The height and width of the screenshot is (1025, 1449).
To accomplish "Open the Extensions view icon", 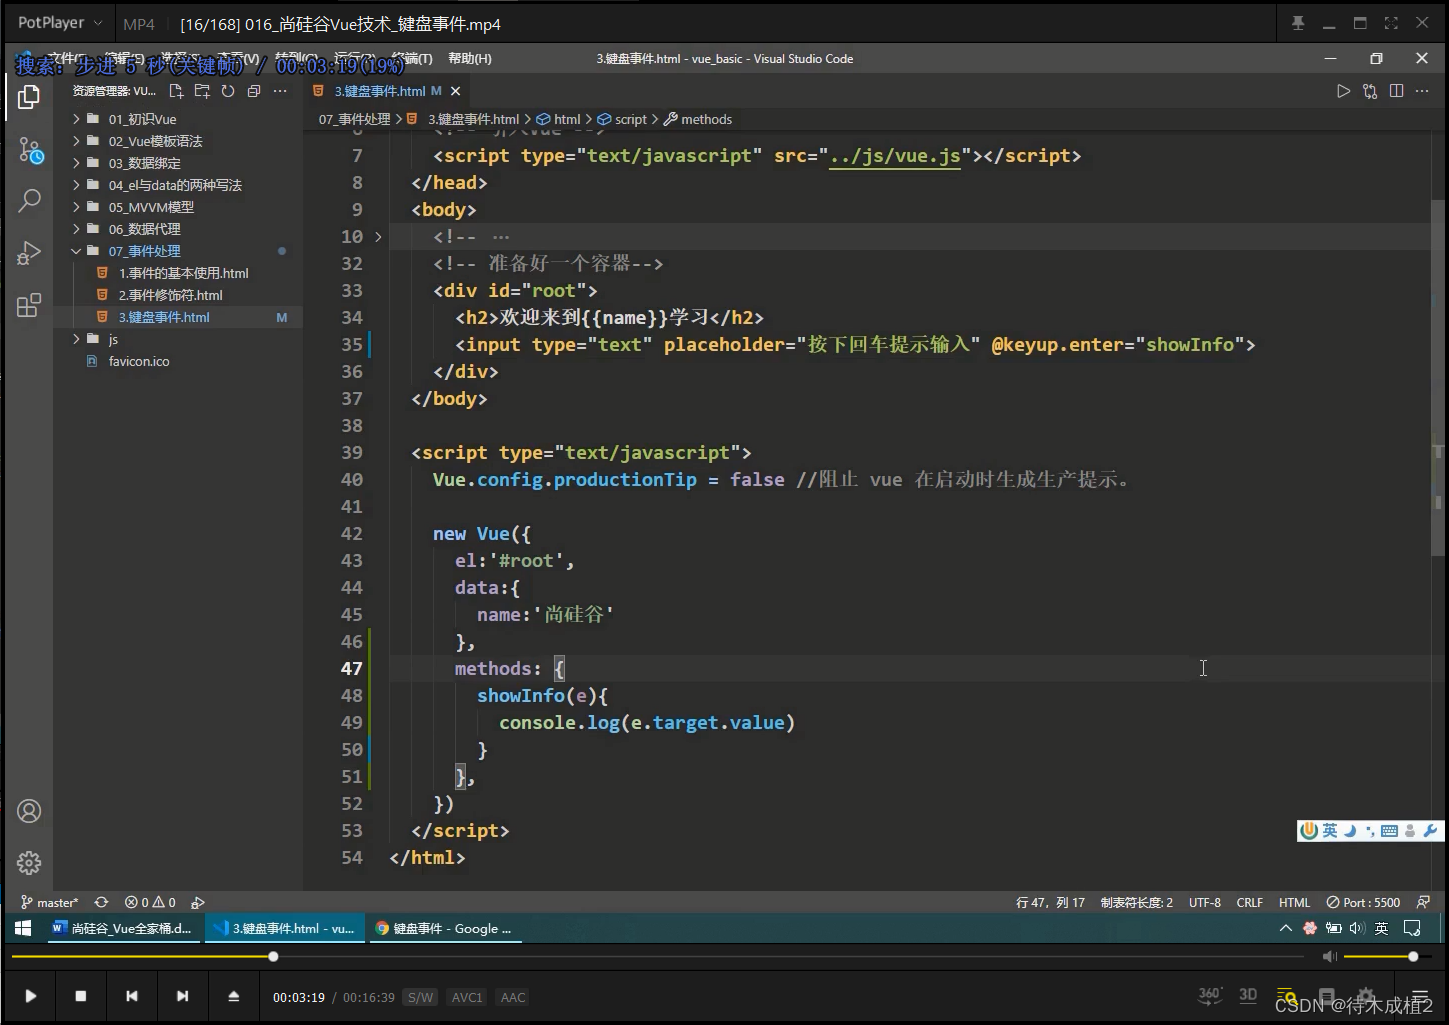I will point(29,305).
